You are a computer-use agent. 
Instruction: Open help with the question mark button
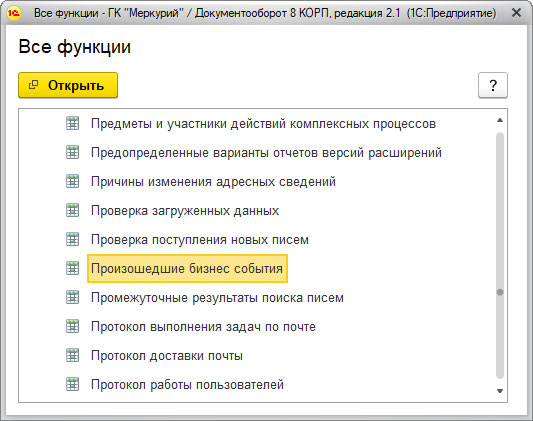coord(493,85)
